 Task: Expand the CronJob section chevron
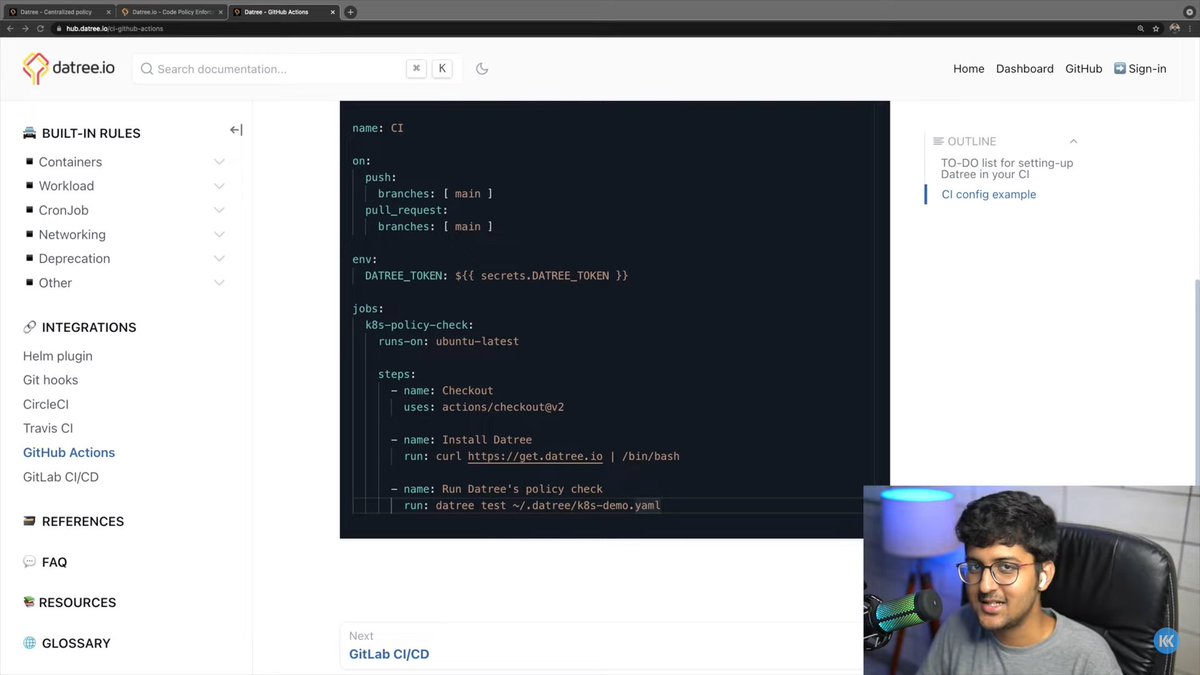[x=219, y=210]
